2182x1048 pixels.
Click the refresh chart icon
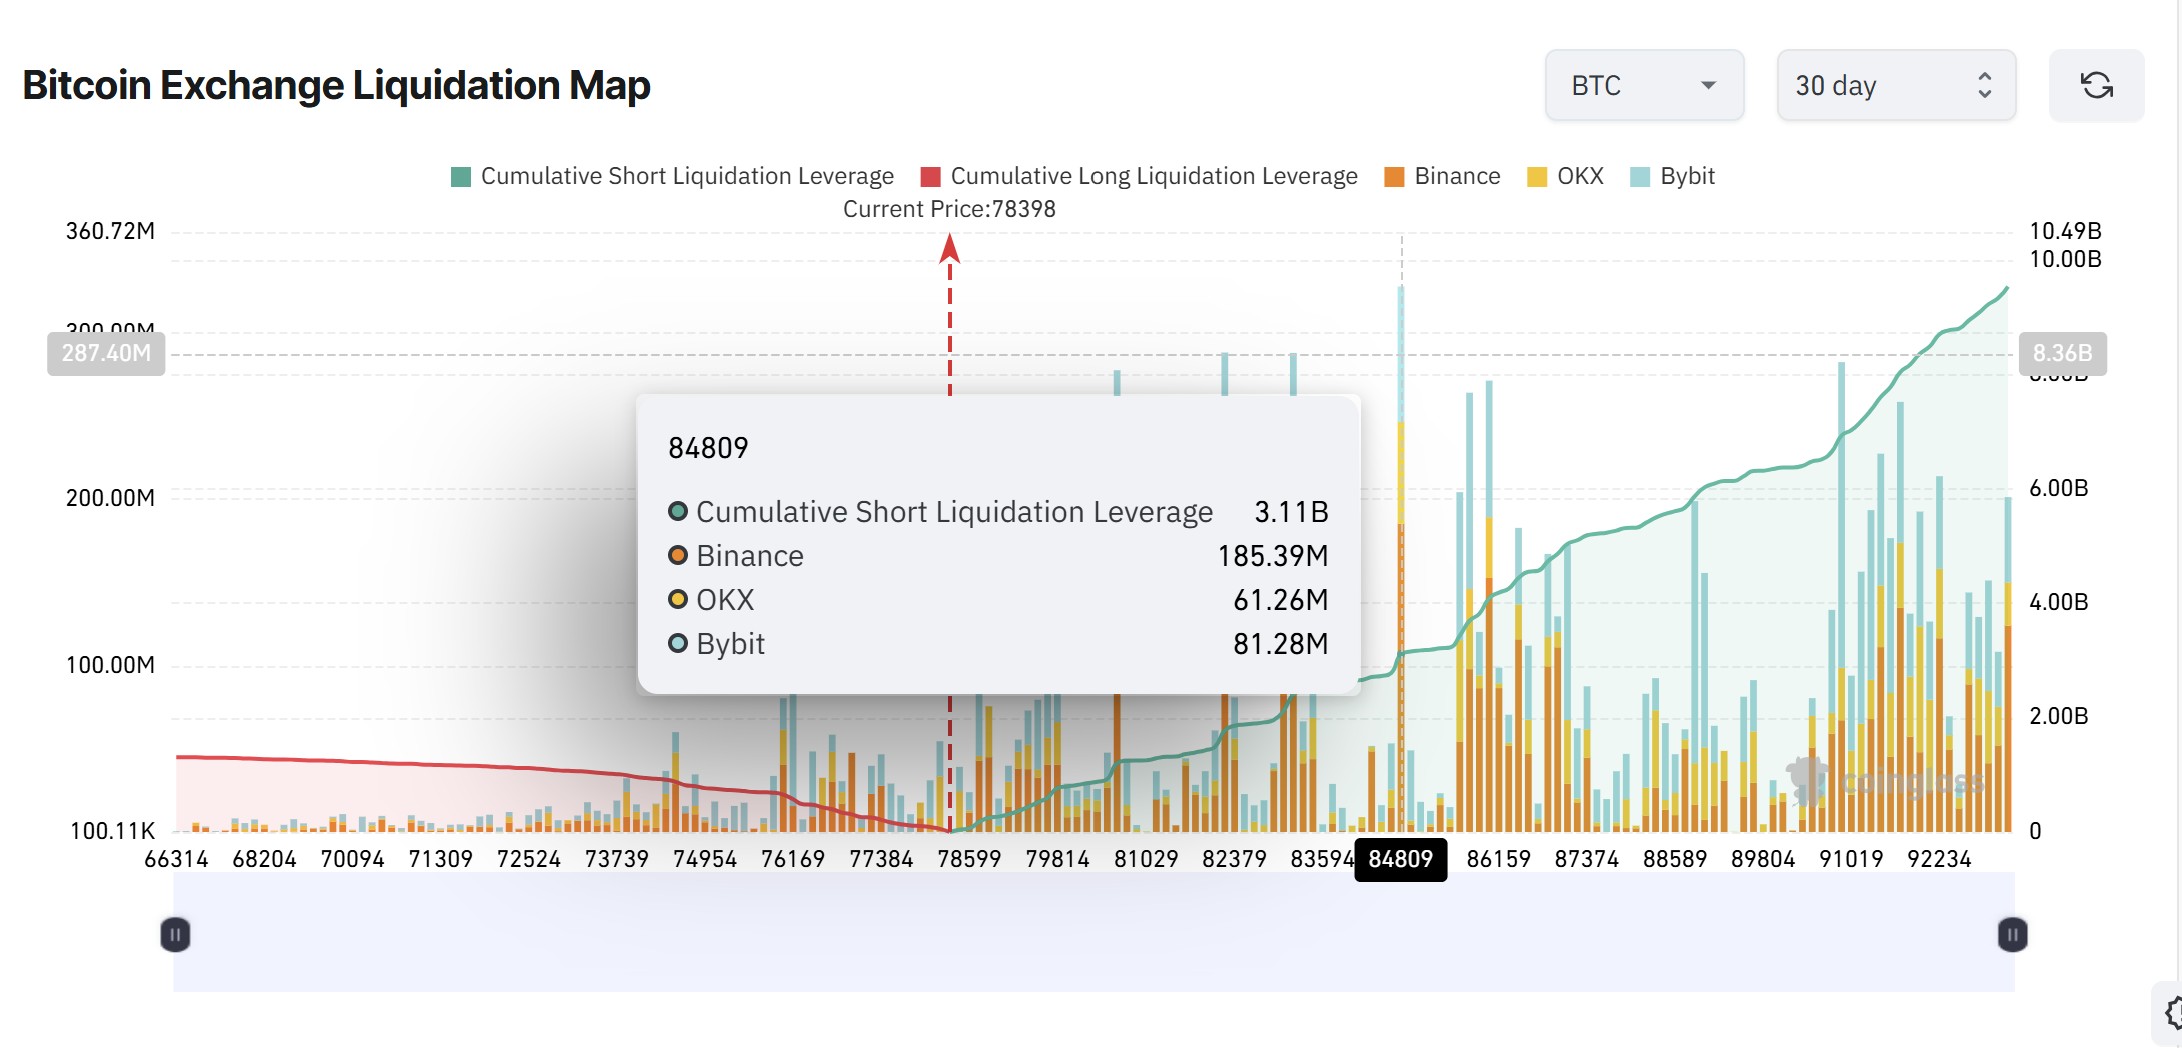tap(2097, 85)
